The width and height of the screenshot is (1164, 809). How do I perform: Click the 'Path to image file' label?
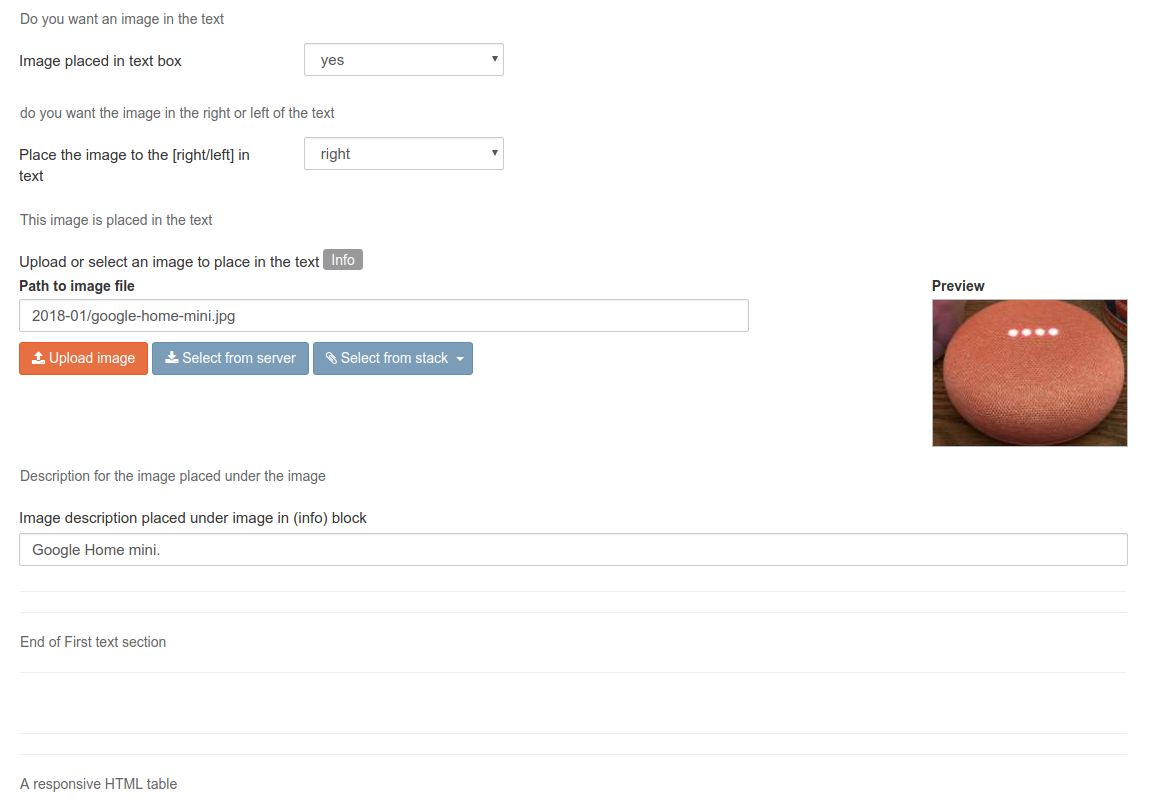click(77, 286)
